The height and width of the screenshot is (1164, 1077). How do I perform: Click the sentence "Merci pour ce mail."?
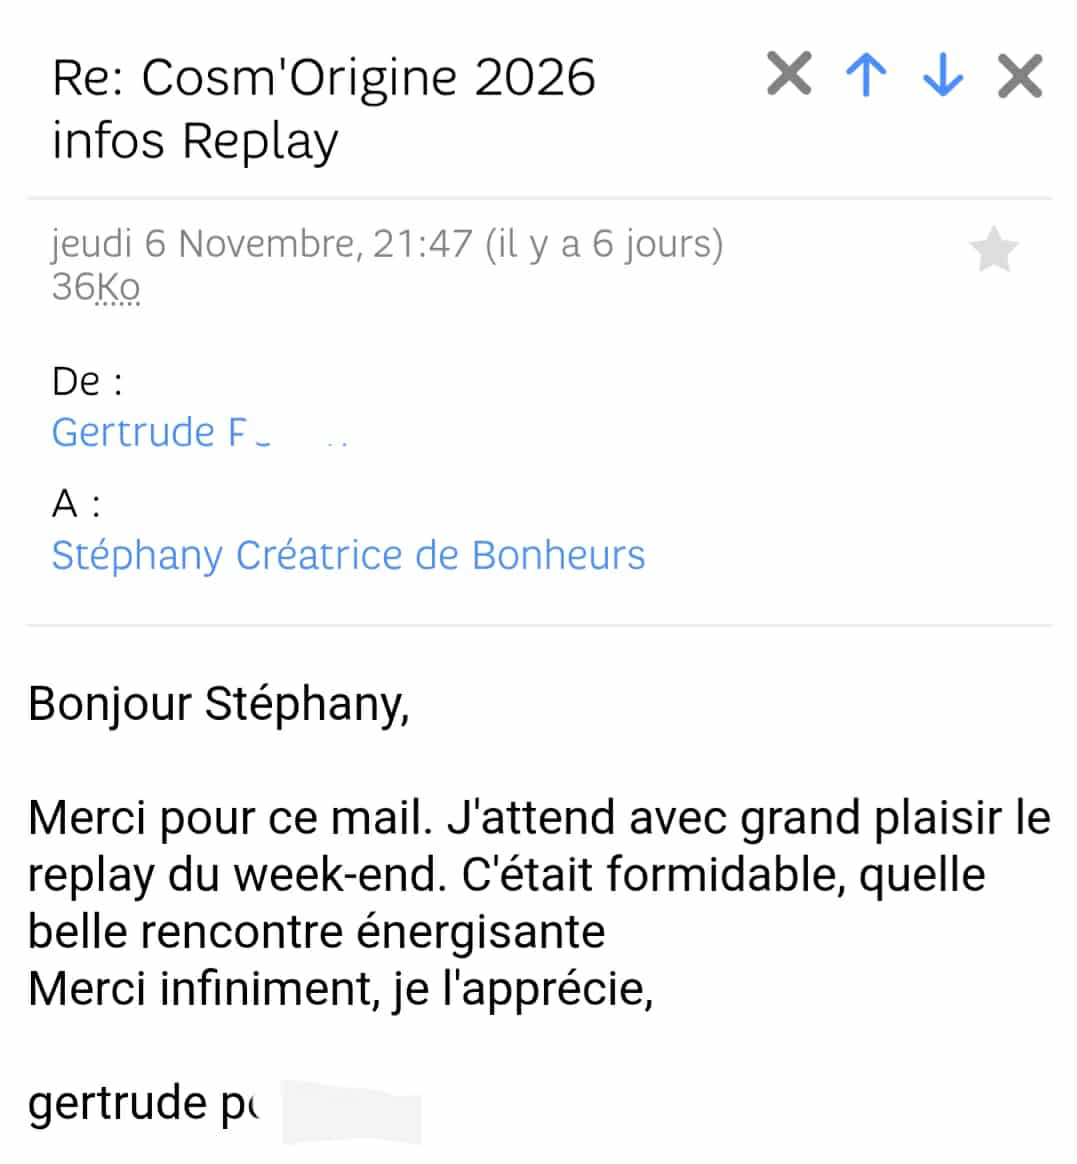(230, 818)
